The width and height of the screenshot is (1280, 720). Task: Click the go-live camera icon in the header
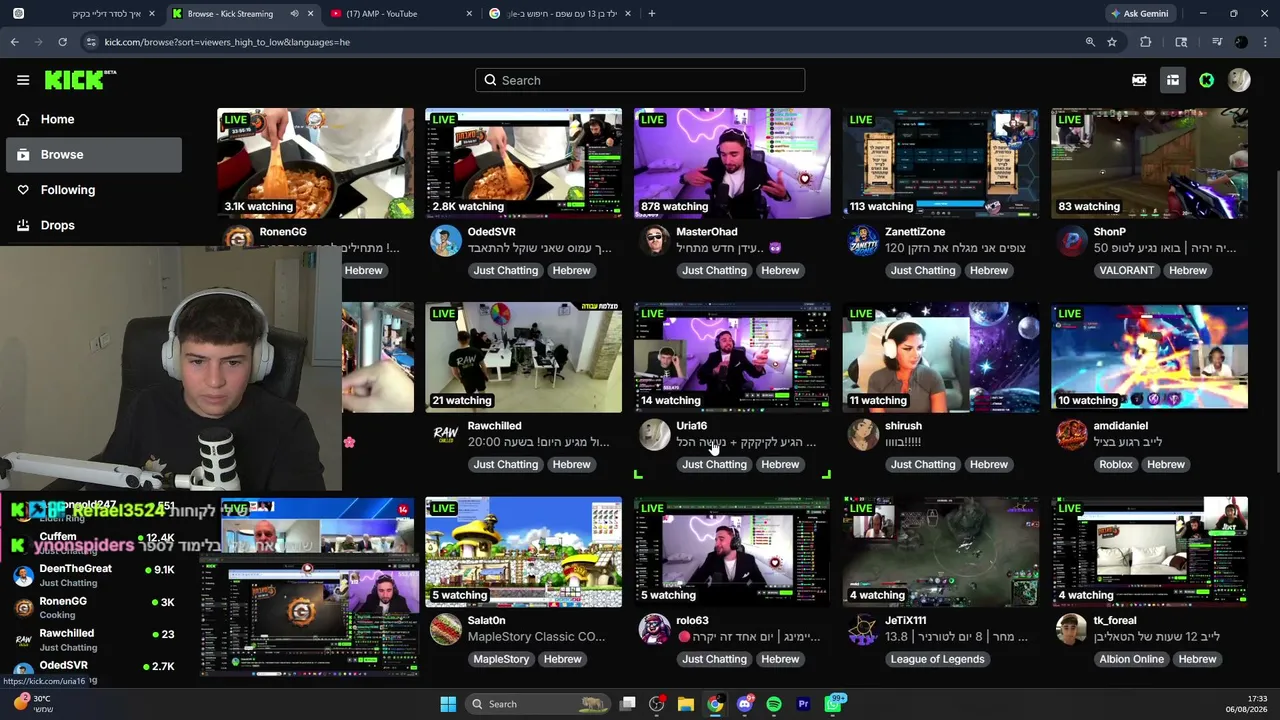(1139, 80)
